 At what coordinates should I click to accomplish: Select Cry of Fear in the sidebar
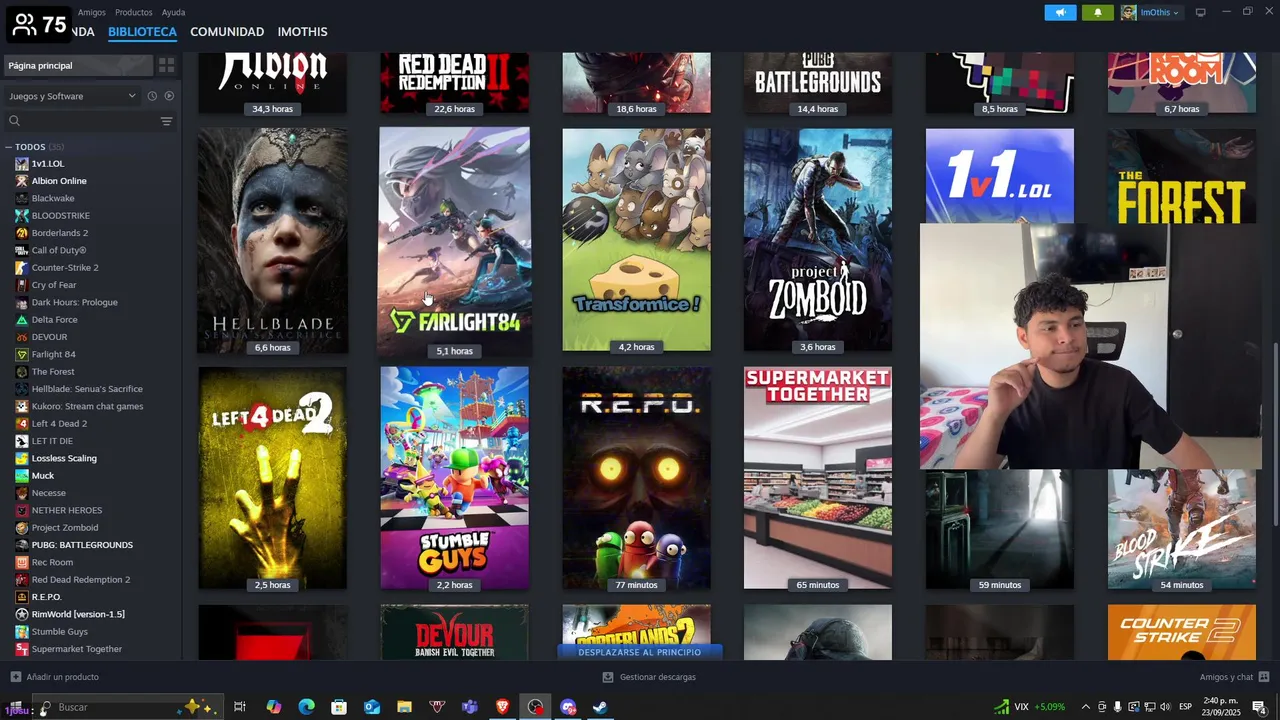[x=54, y=285]
